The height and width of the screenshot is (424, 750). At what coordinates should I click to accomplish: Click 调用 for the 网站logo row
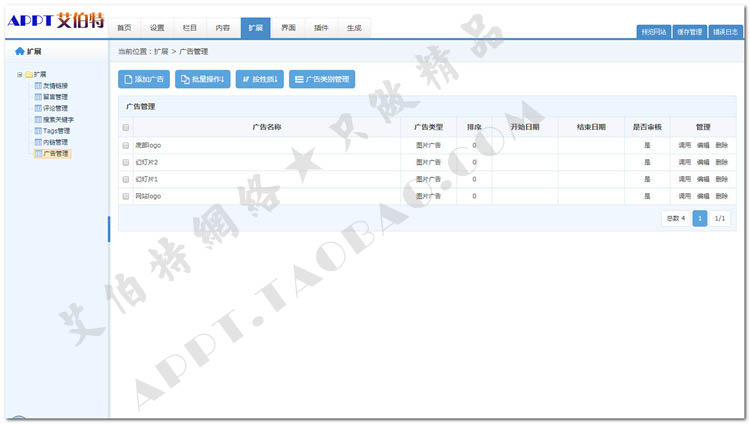684,196
